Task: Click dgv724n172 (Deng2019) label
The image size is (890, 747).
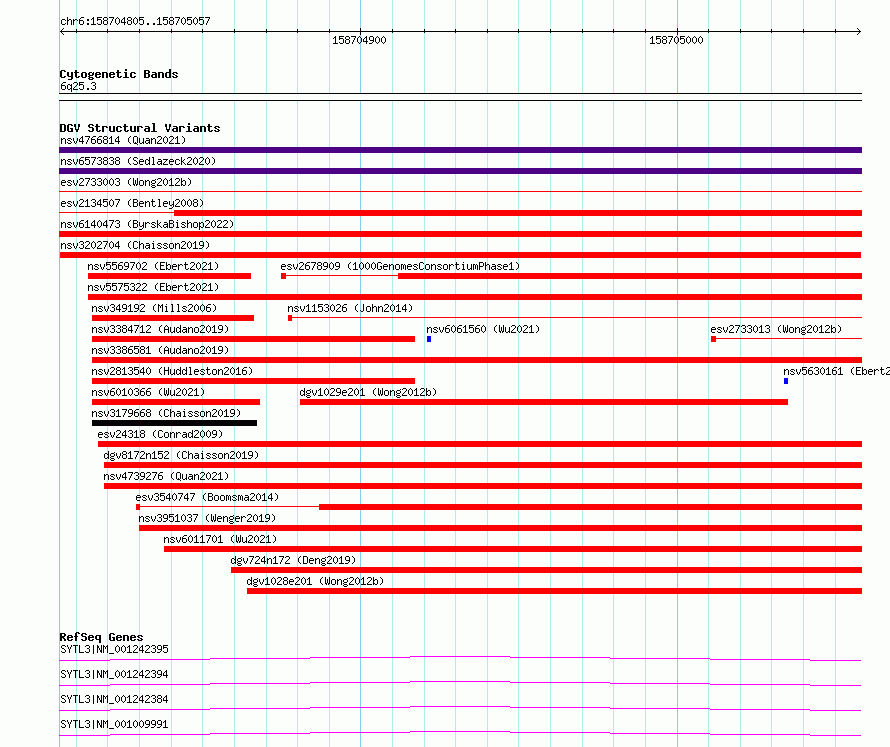Action: (293, 560)
